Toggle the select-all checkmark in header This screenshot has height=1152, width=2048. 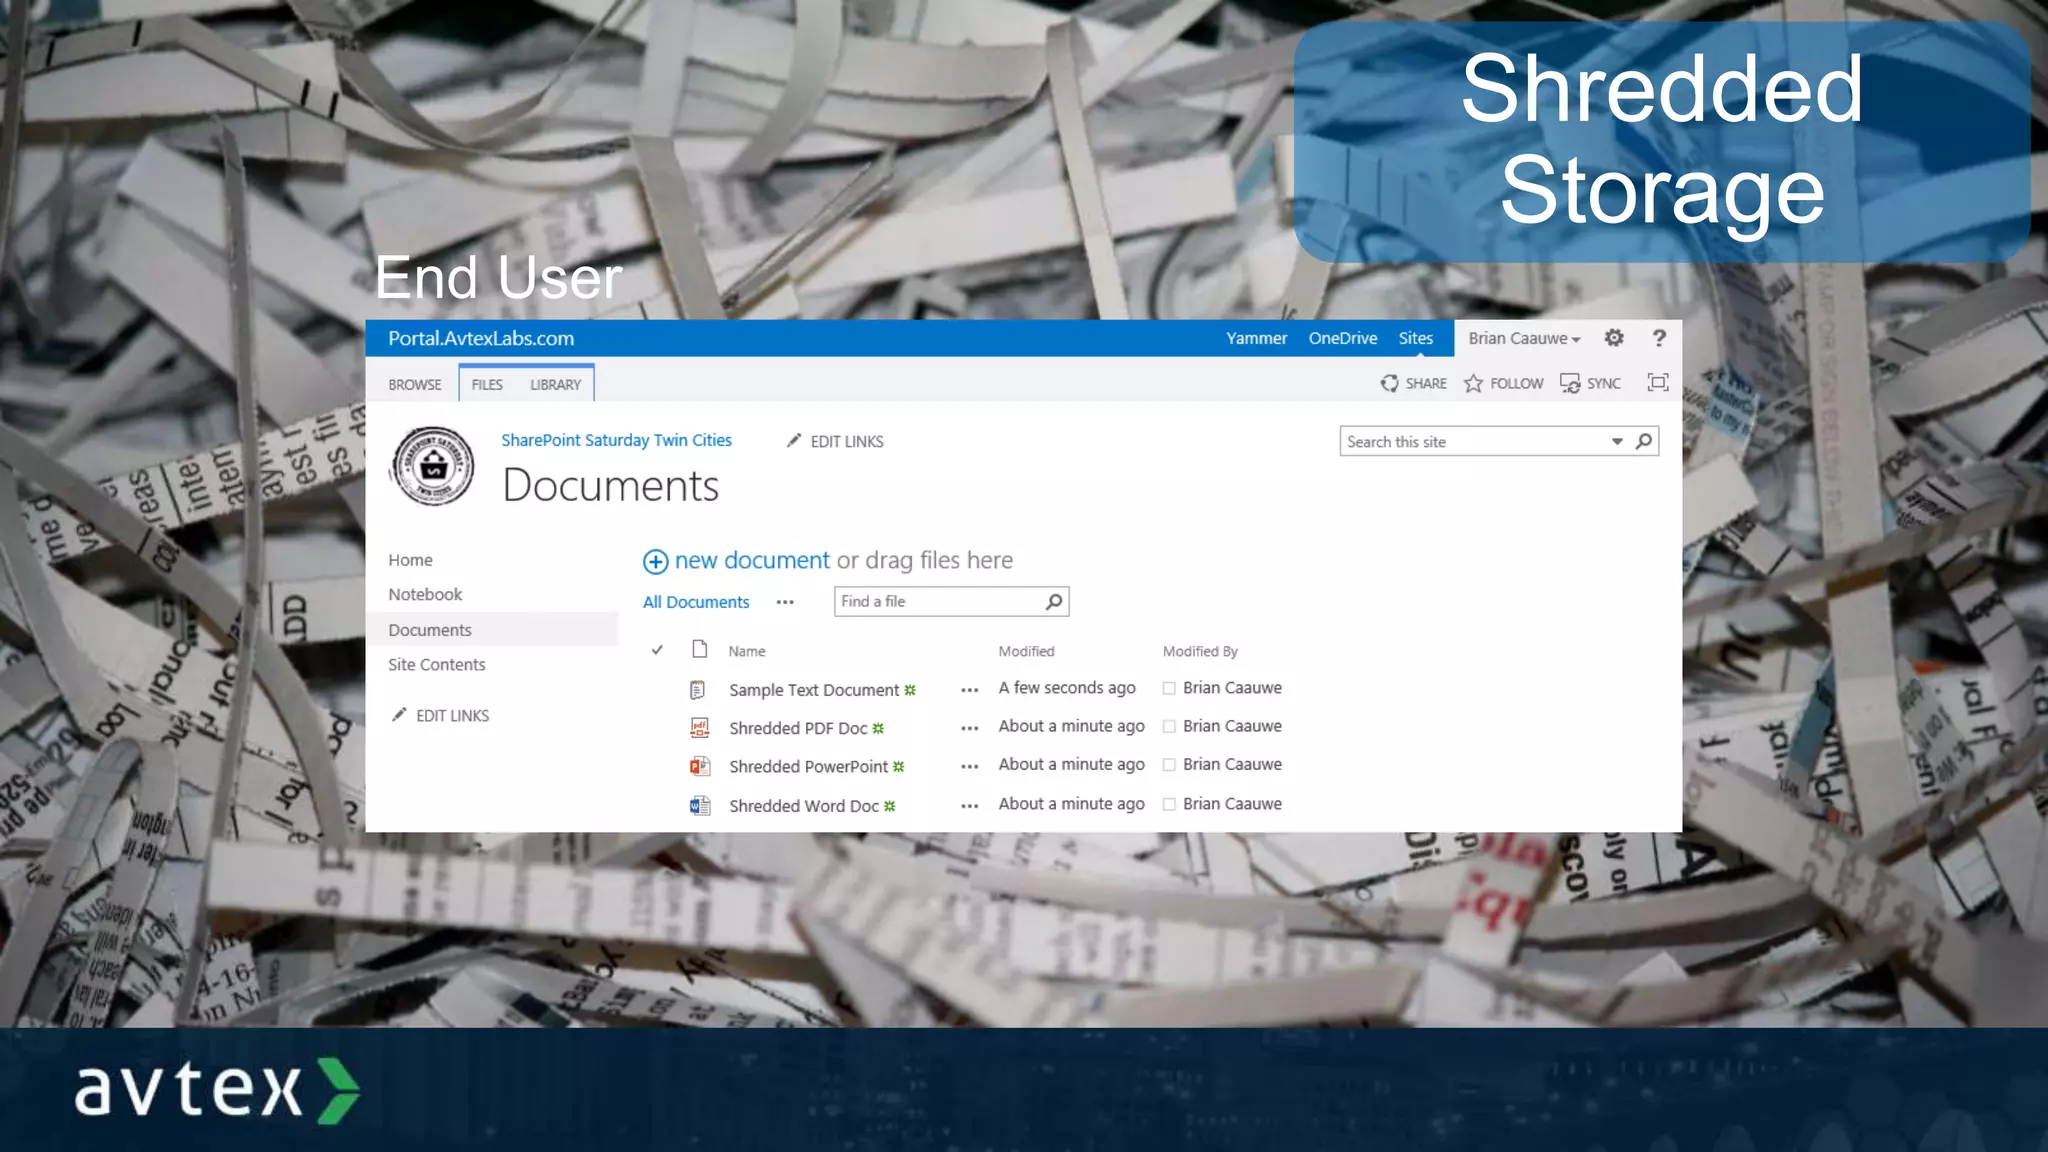657,650
